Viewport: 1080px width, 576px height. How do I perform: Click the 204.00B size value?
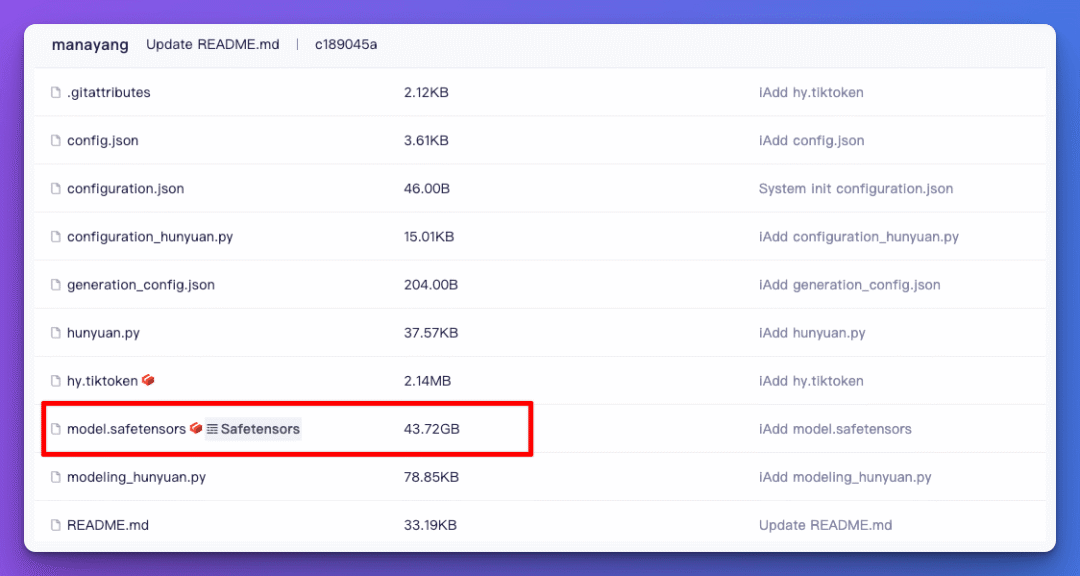coord(430,285)
